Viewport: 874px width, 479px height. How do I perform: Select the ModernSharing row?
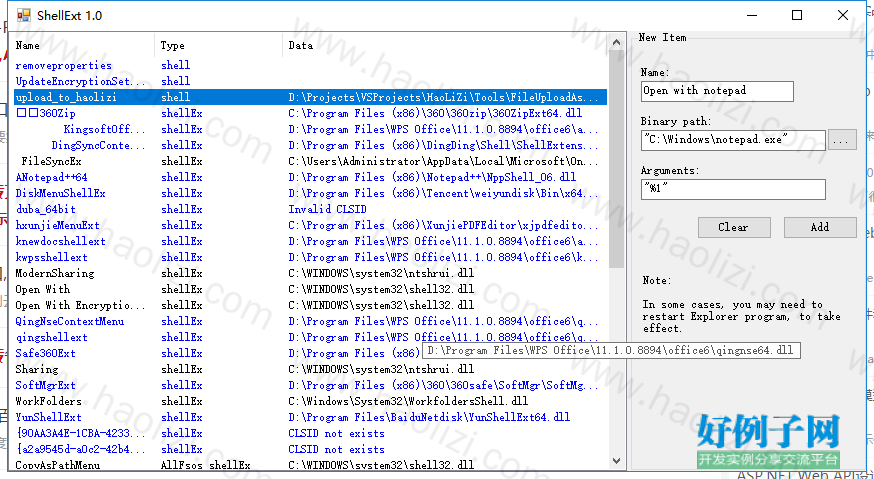[308, 273]
